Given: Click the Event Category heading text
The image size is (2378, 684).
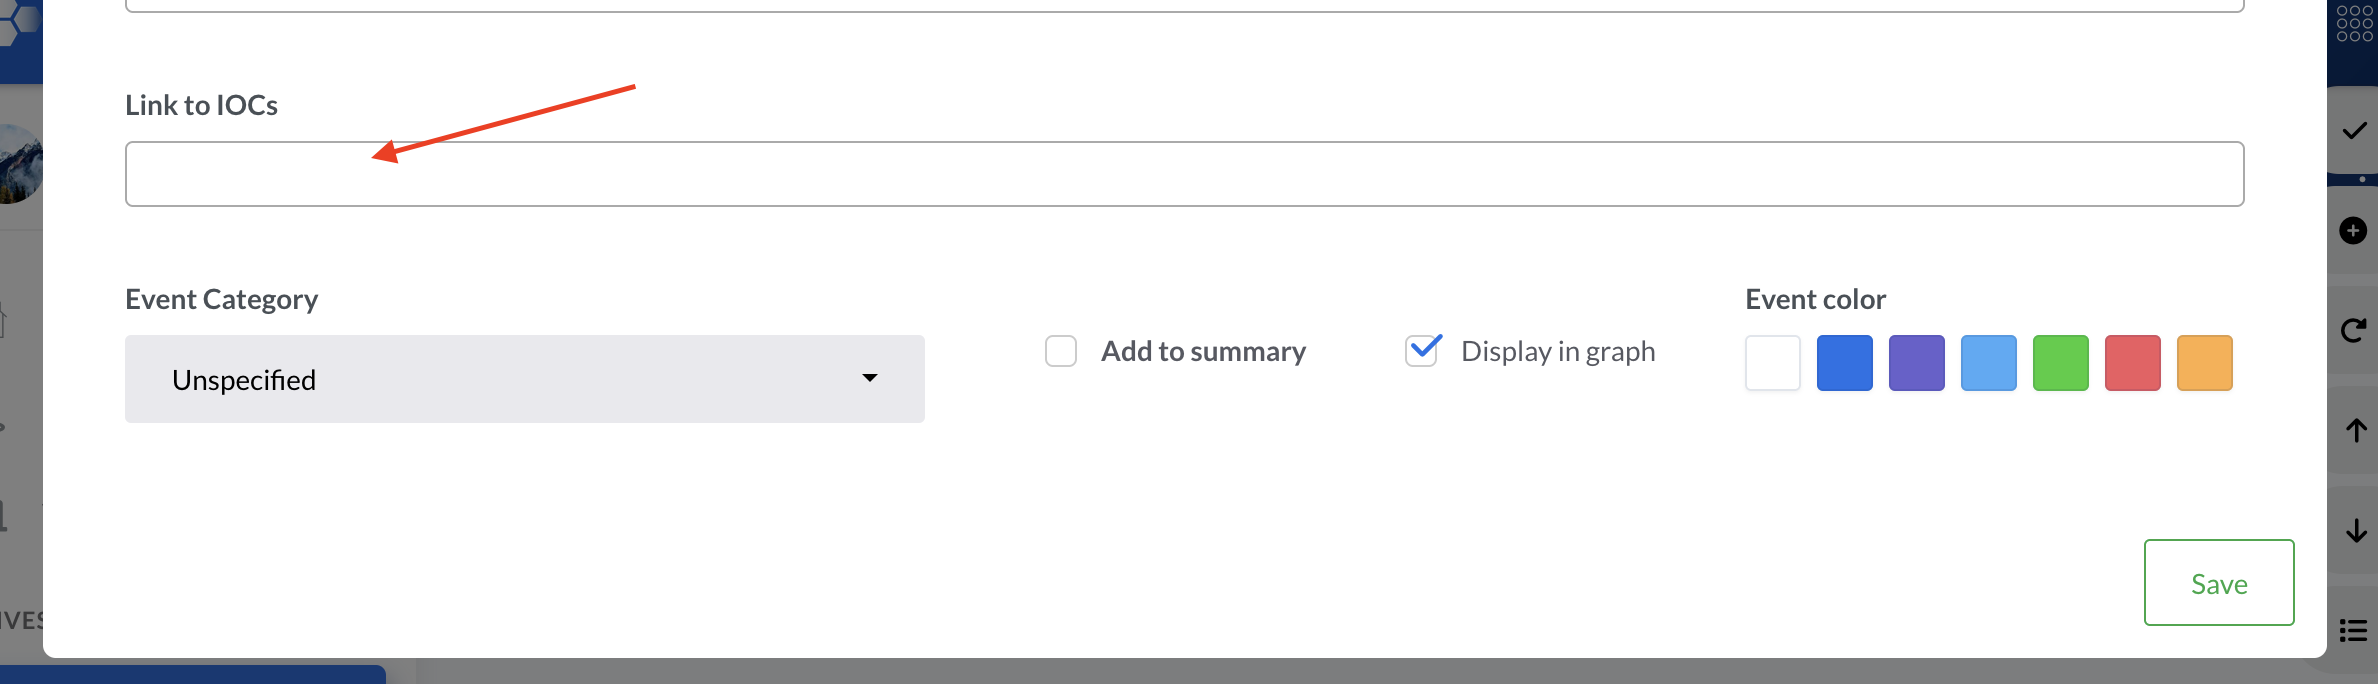Looking at the screenshot, I should pyautogui.click(x=221, y=298).
